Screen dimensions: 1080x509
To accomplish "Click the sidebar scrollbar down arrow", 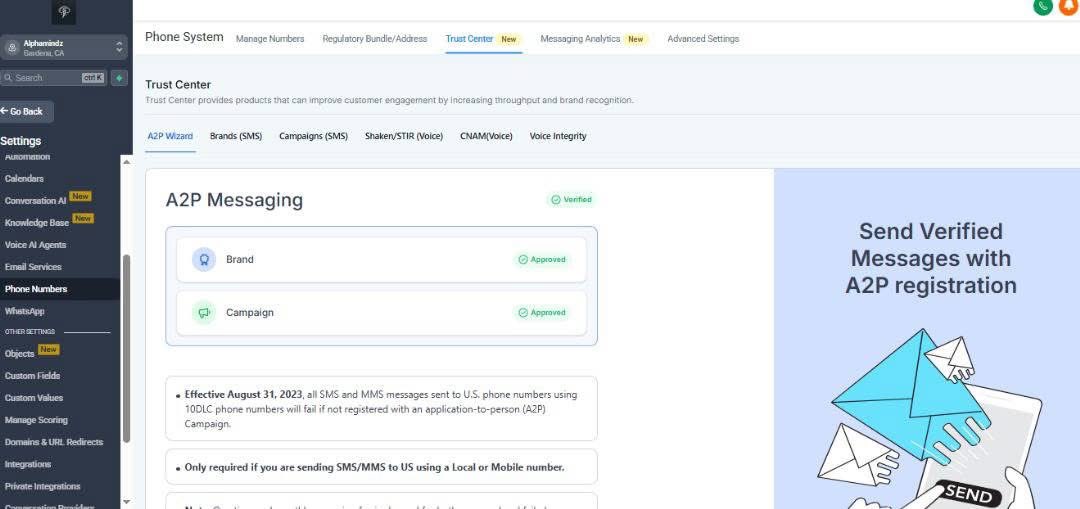I will pos(126,502).
